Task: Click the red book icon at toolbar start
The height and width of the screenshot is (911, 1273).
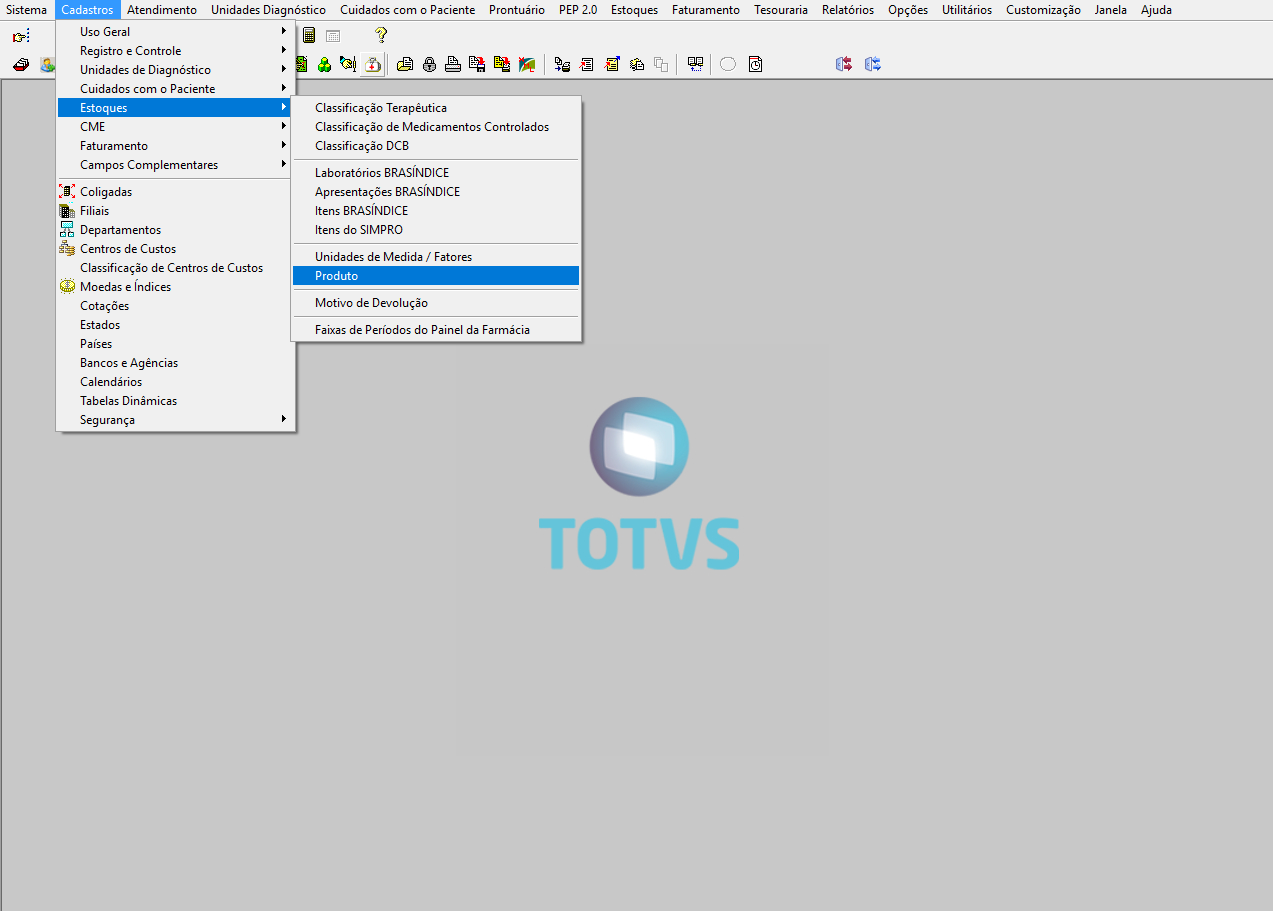Action: (x=21, y=65)
